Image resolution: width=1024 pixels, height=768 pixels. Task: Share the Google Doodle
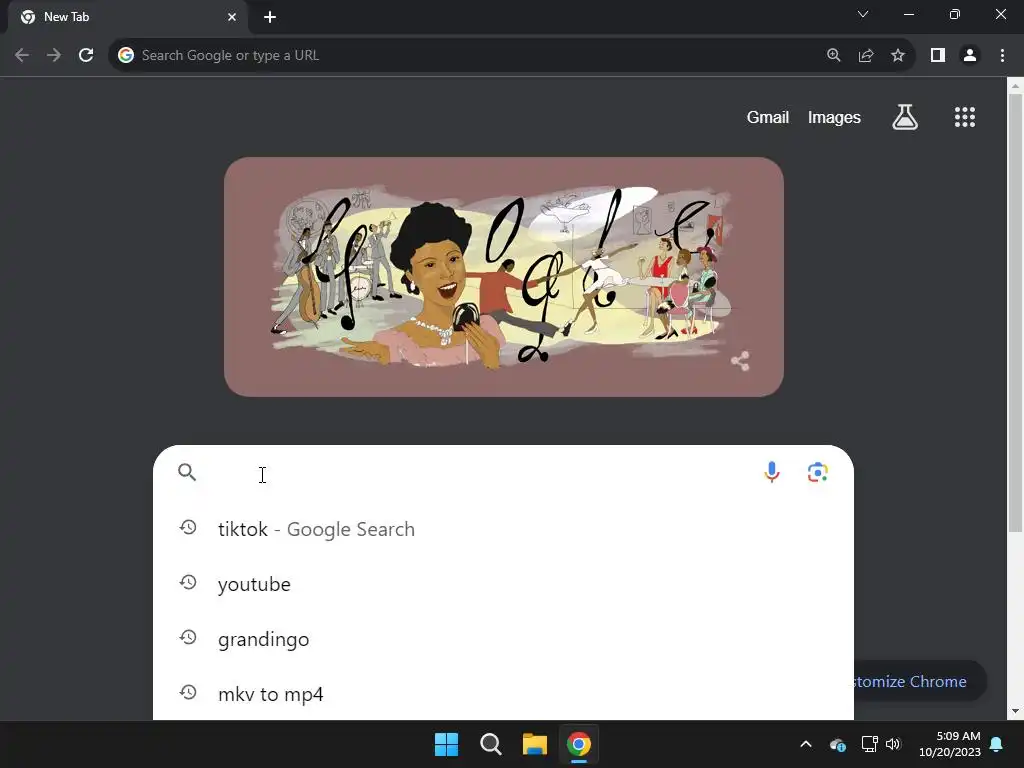740,360
